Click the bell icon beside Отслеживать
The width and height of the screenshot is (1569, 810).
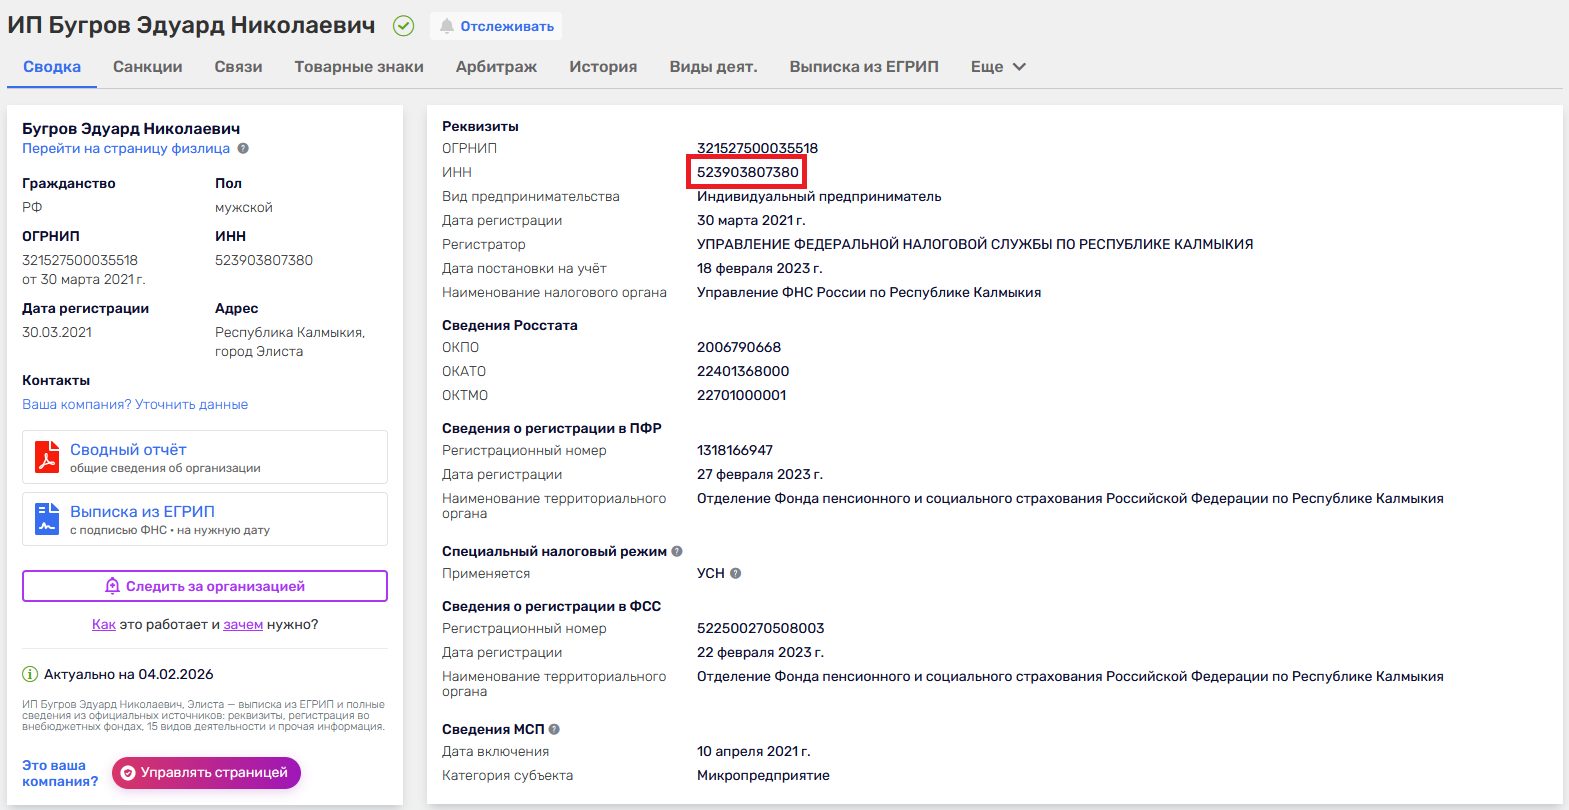tap(447, 26)
